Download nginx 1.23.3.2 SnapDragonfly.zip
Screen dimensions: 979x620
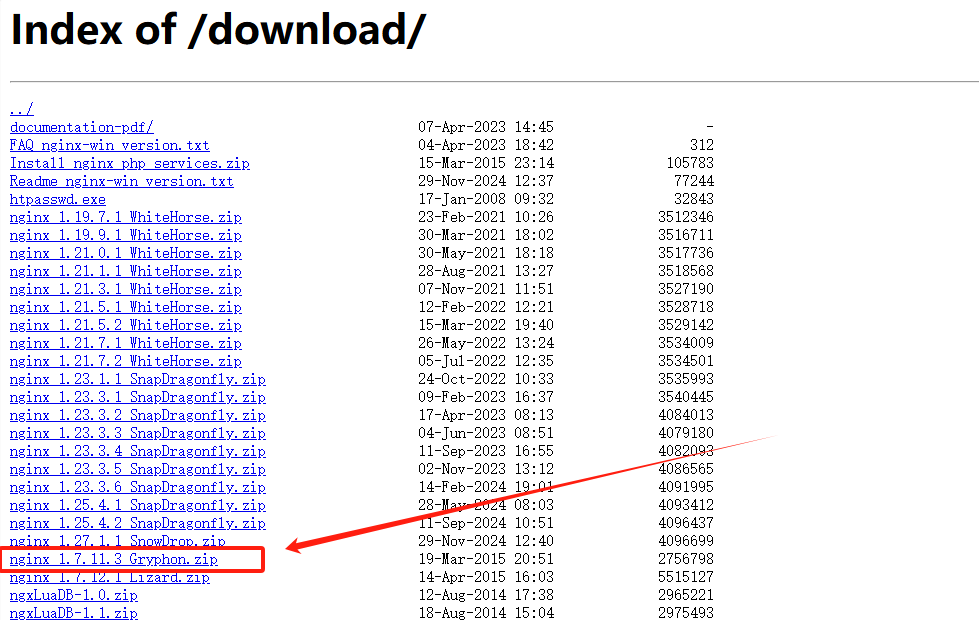[138, 416]
